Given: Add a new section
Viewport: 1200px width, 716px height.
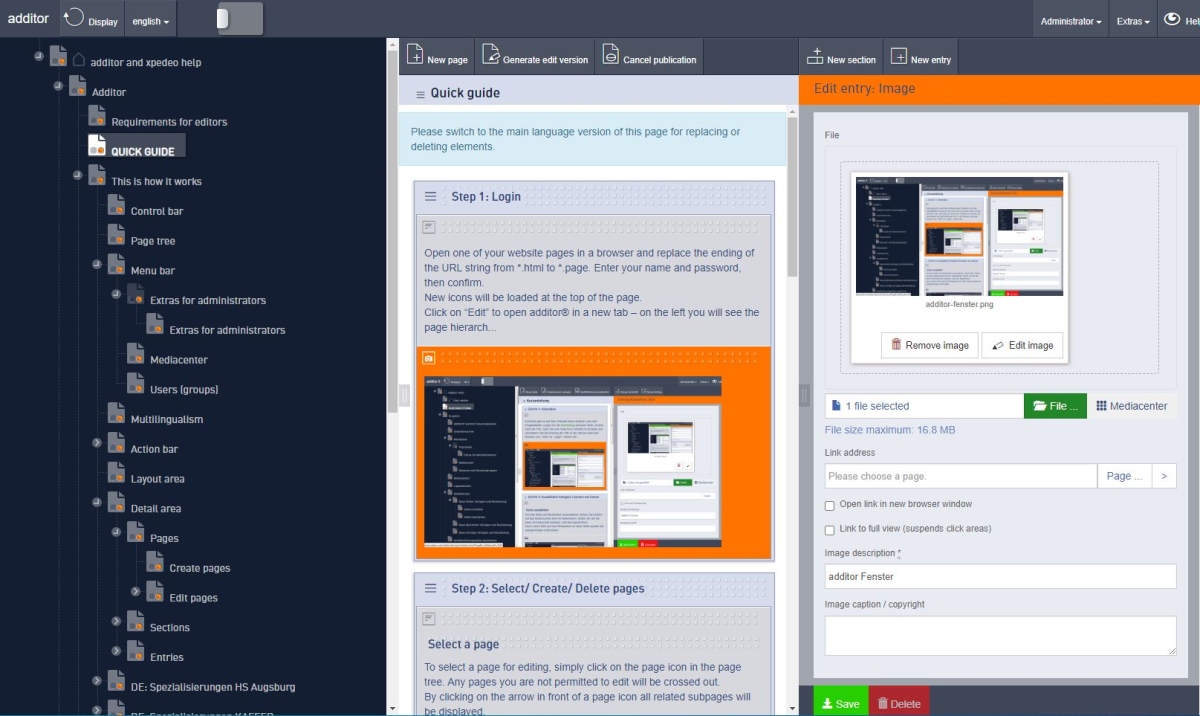Looking at the screenshot, I should click(841, 56).
